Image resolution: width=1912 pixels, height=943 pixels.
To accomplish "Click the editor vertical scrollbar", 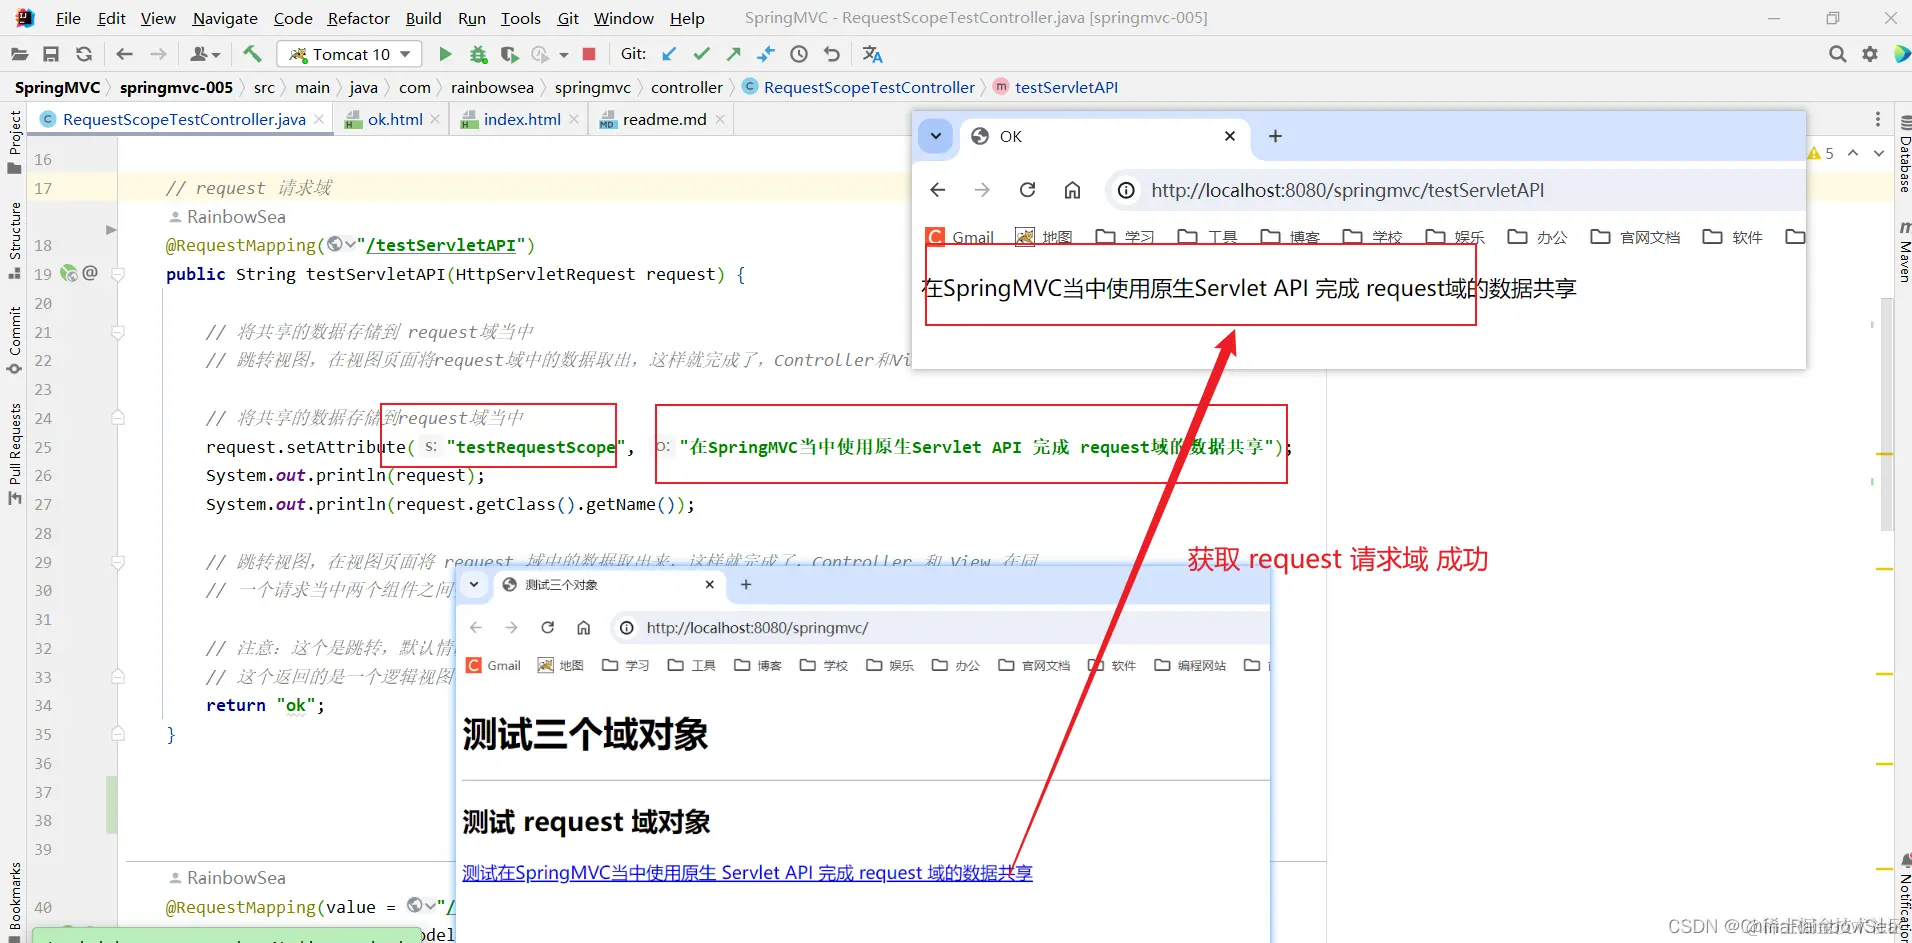I will (x=1886, y=414).
